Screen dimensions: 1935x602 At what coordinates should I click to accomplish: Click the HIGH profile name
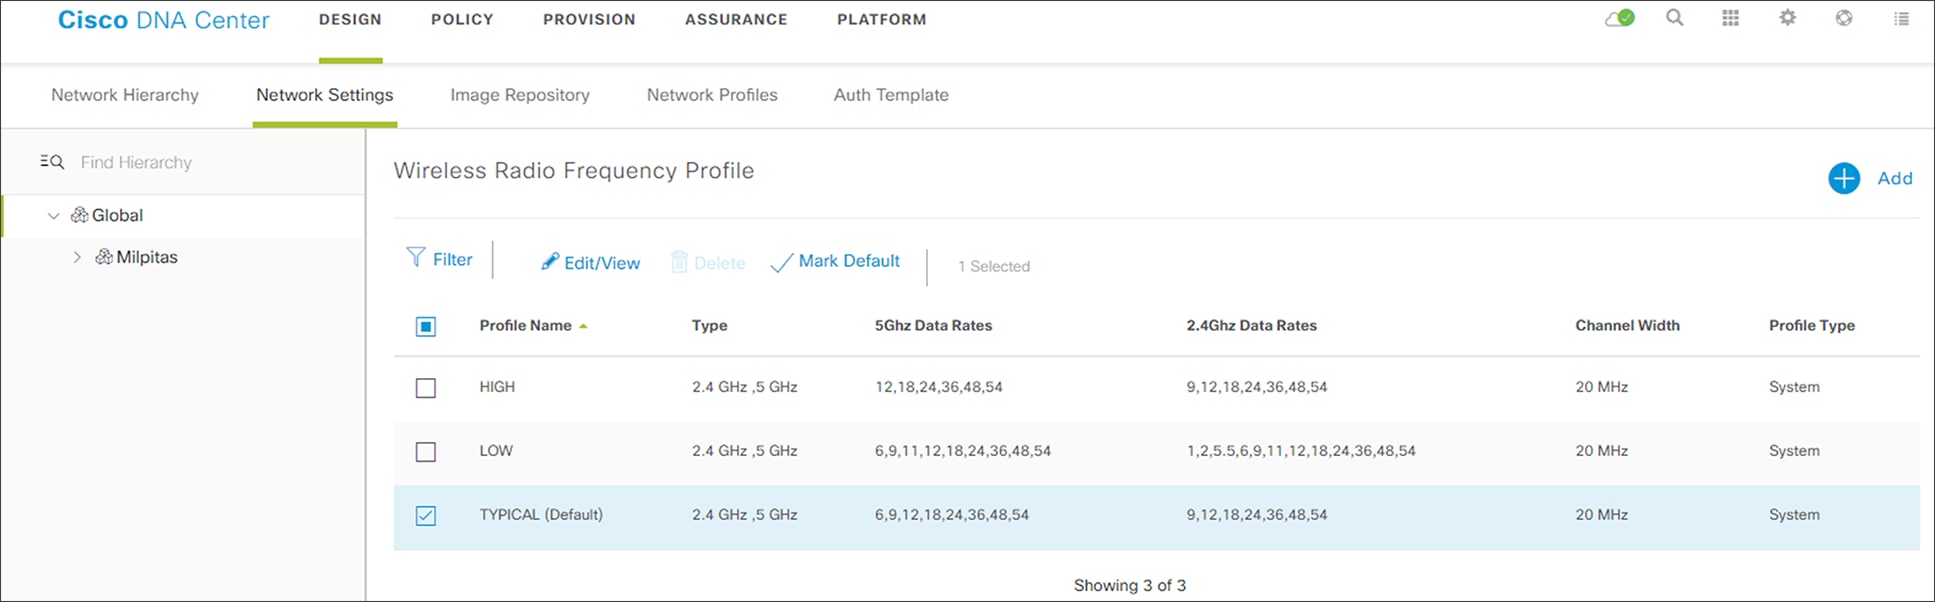coord(497,387)
